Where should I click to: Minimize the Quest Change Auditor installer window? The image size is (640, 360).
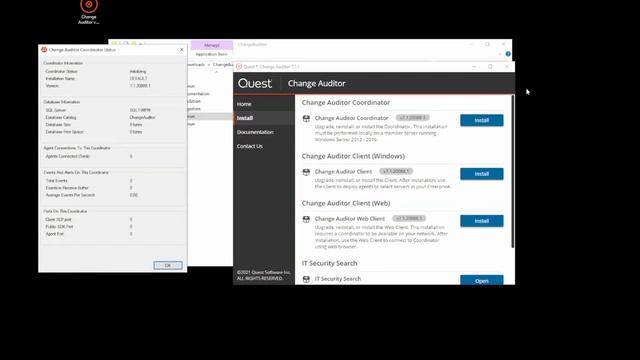(474, 67)
